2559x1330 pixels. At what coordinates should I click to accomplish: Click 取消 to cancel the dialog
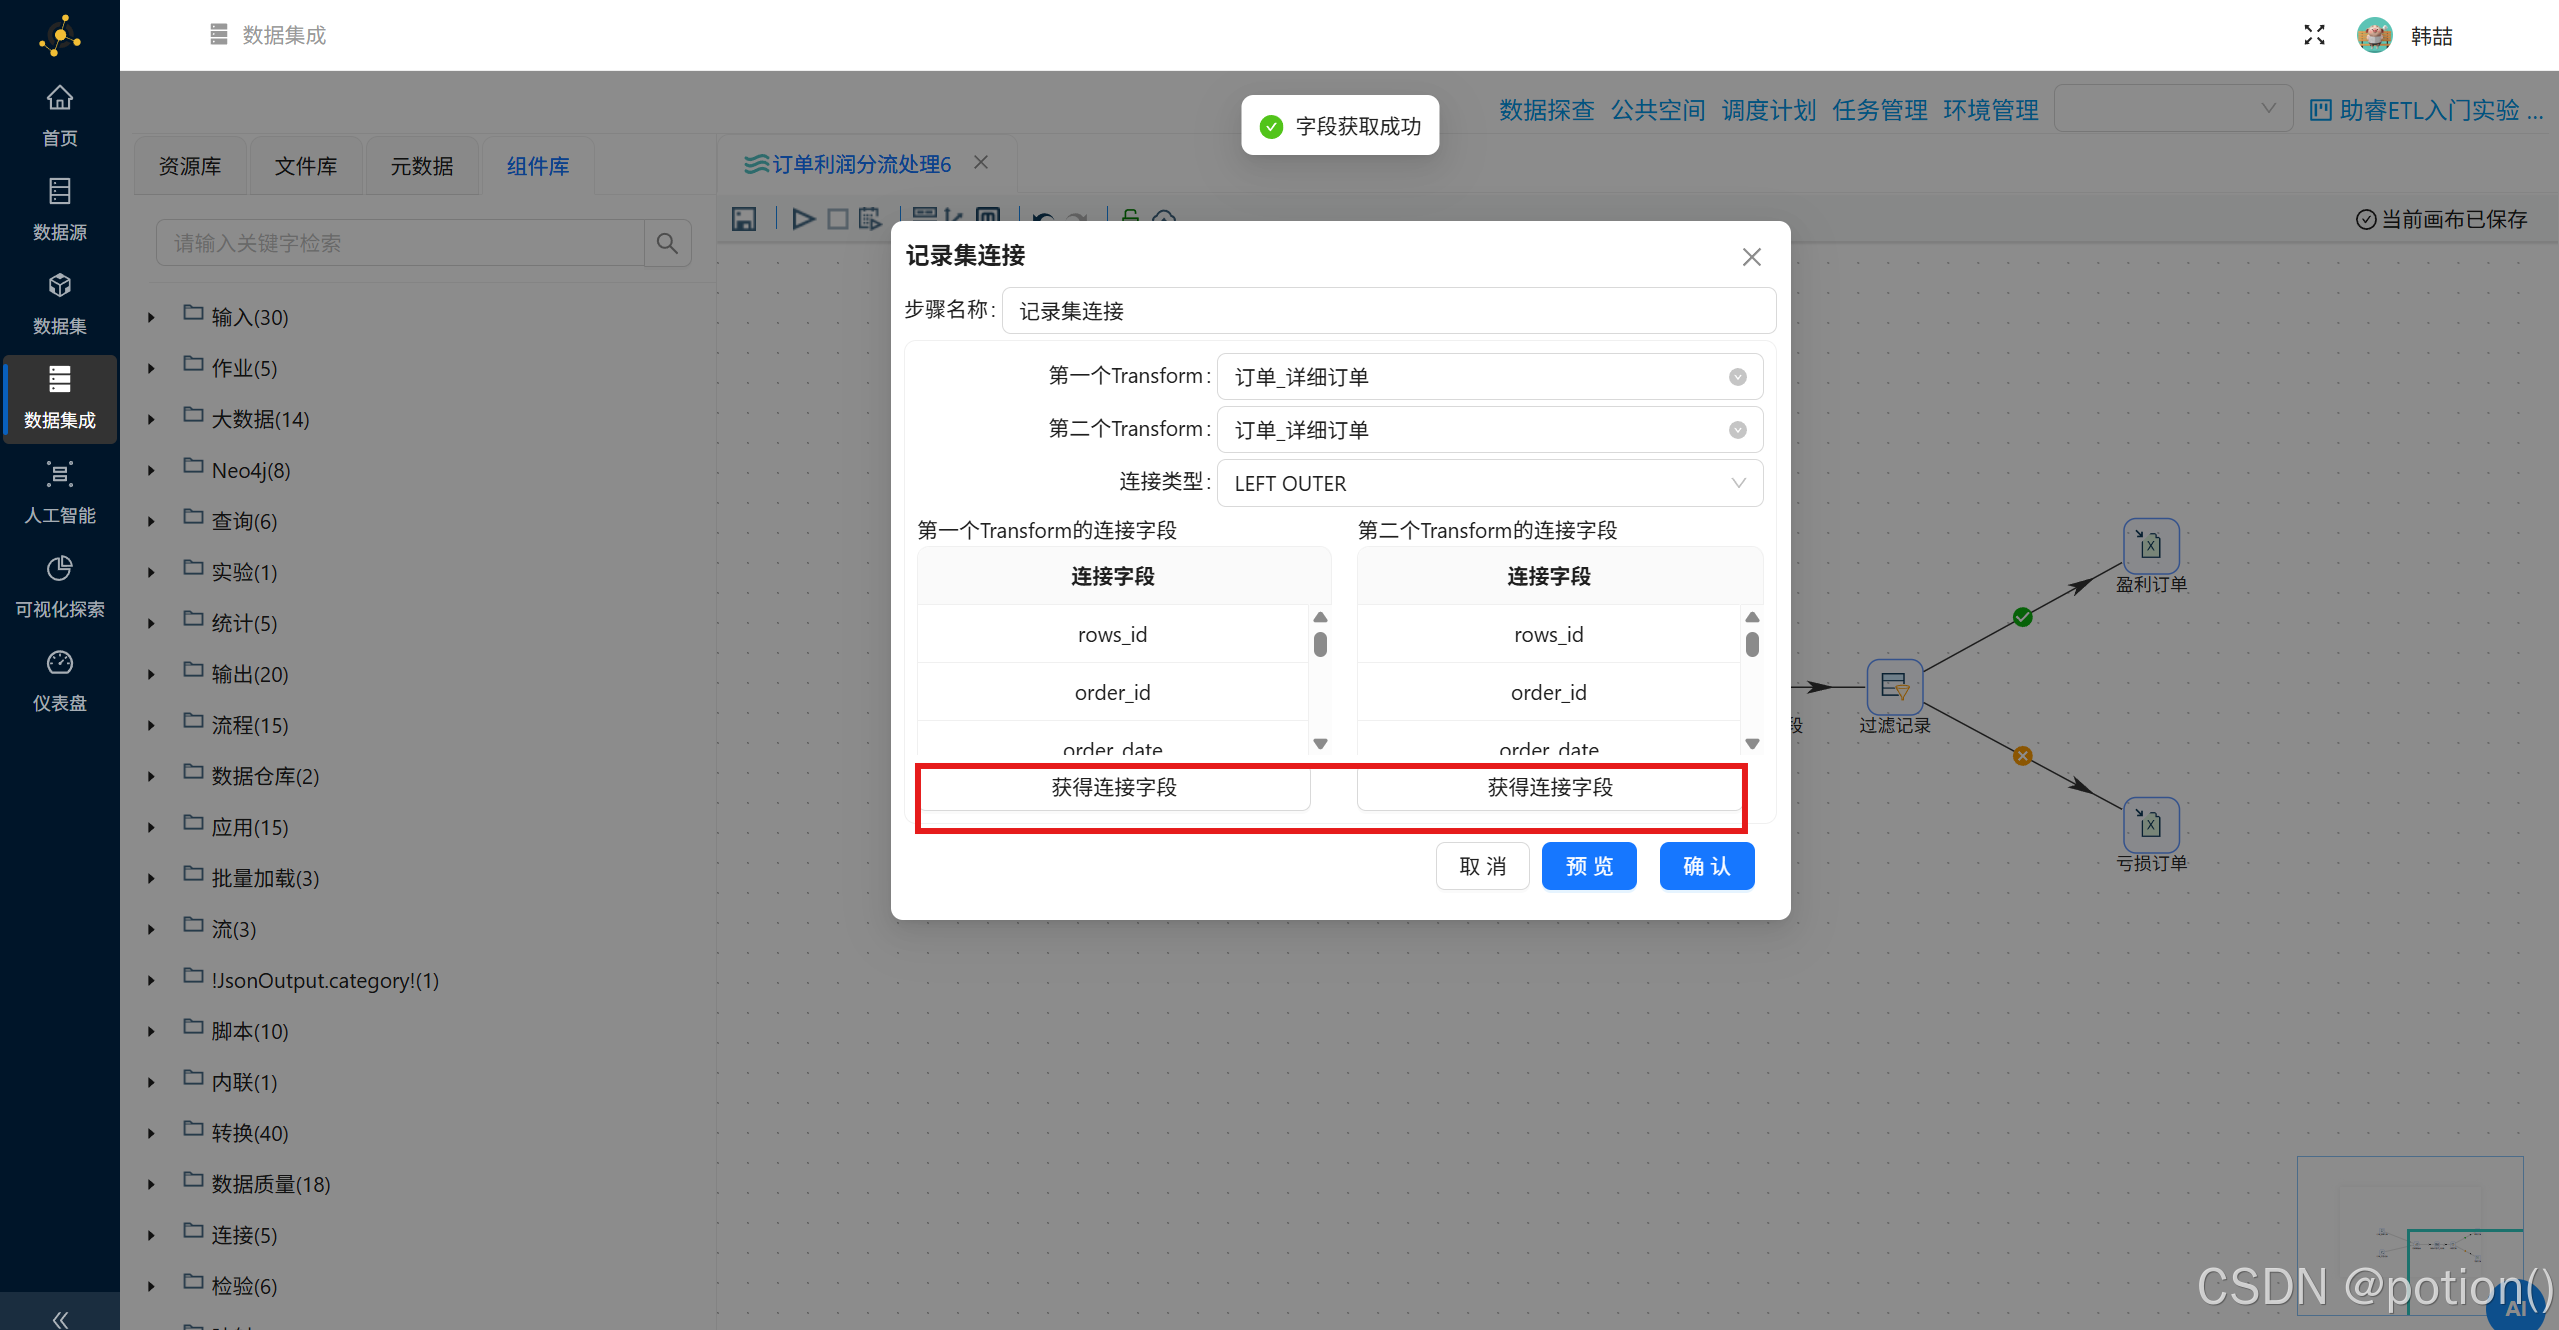[x=1482, y=866]
